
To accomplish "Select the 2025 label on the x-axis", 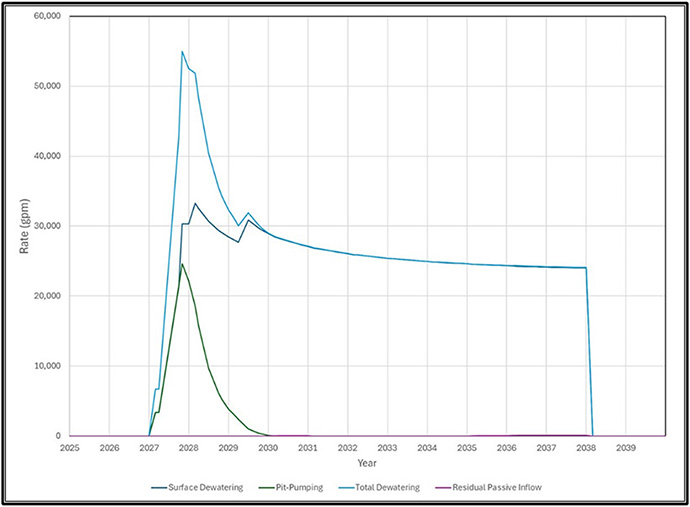I will (69, 447).
